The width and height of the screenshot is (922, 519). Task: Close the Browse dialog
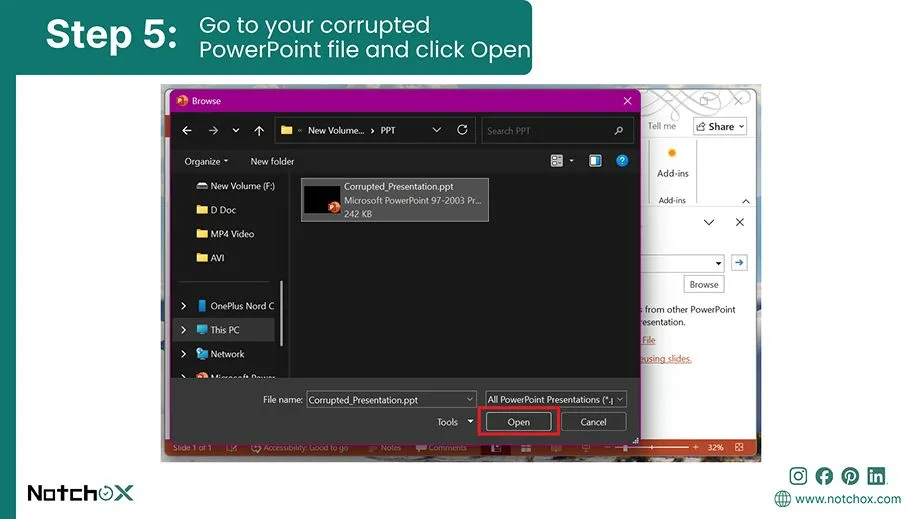coord(627,101)
